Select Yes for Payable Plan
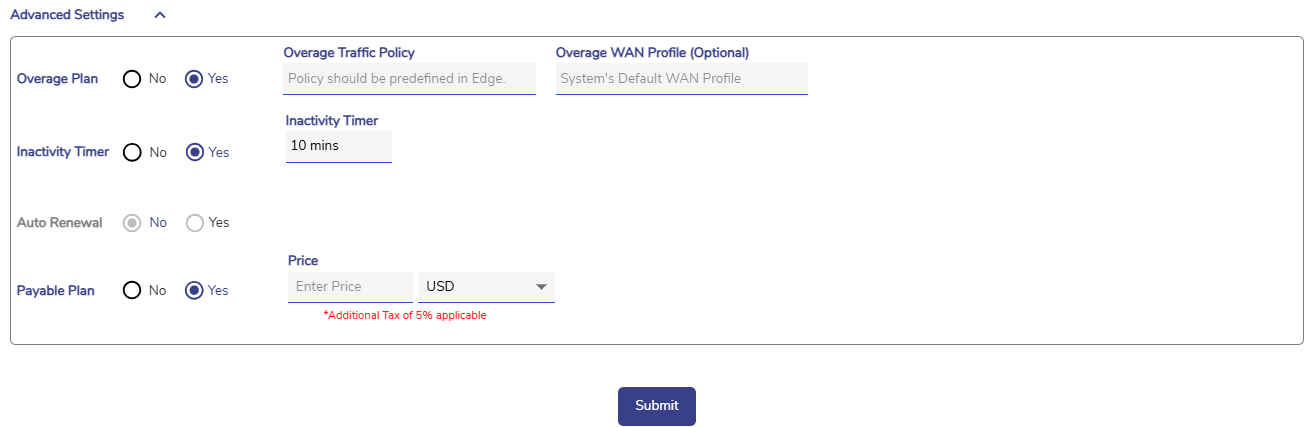 (195, 291)
